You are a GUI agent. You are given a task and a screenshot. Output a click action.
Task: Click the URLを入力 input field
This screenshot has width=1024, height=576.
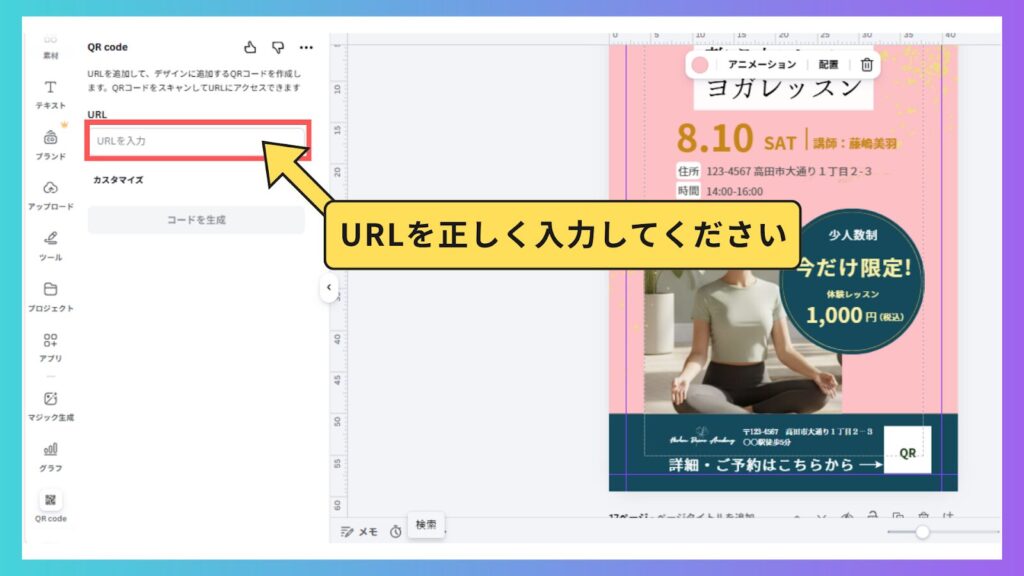tap(196, 141)
